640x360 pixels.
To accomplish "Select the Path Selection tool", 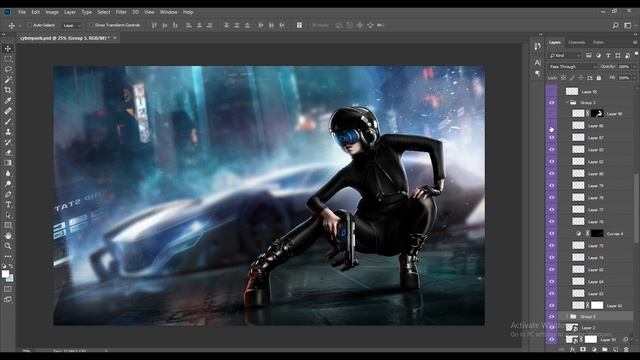I will (8, 215).
